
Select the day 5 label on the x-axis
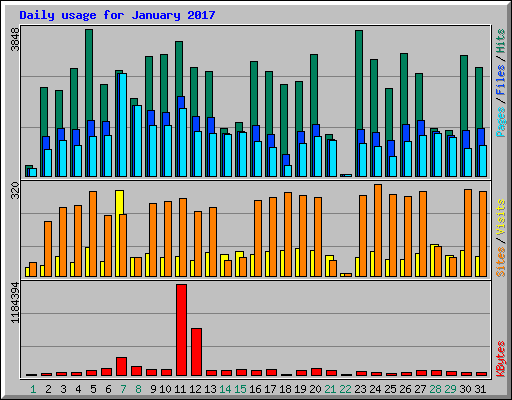click(x=93, y=389)
